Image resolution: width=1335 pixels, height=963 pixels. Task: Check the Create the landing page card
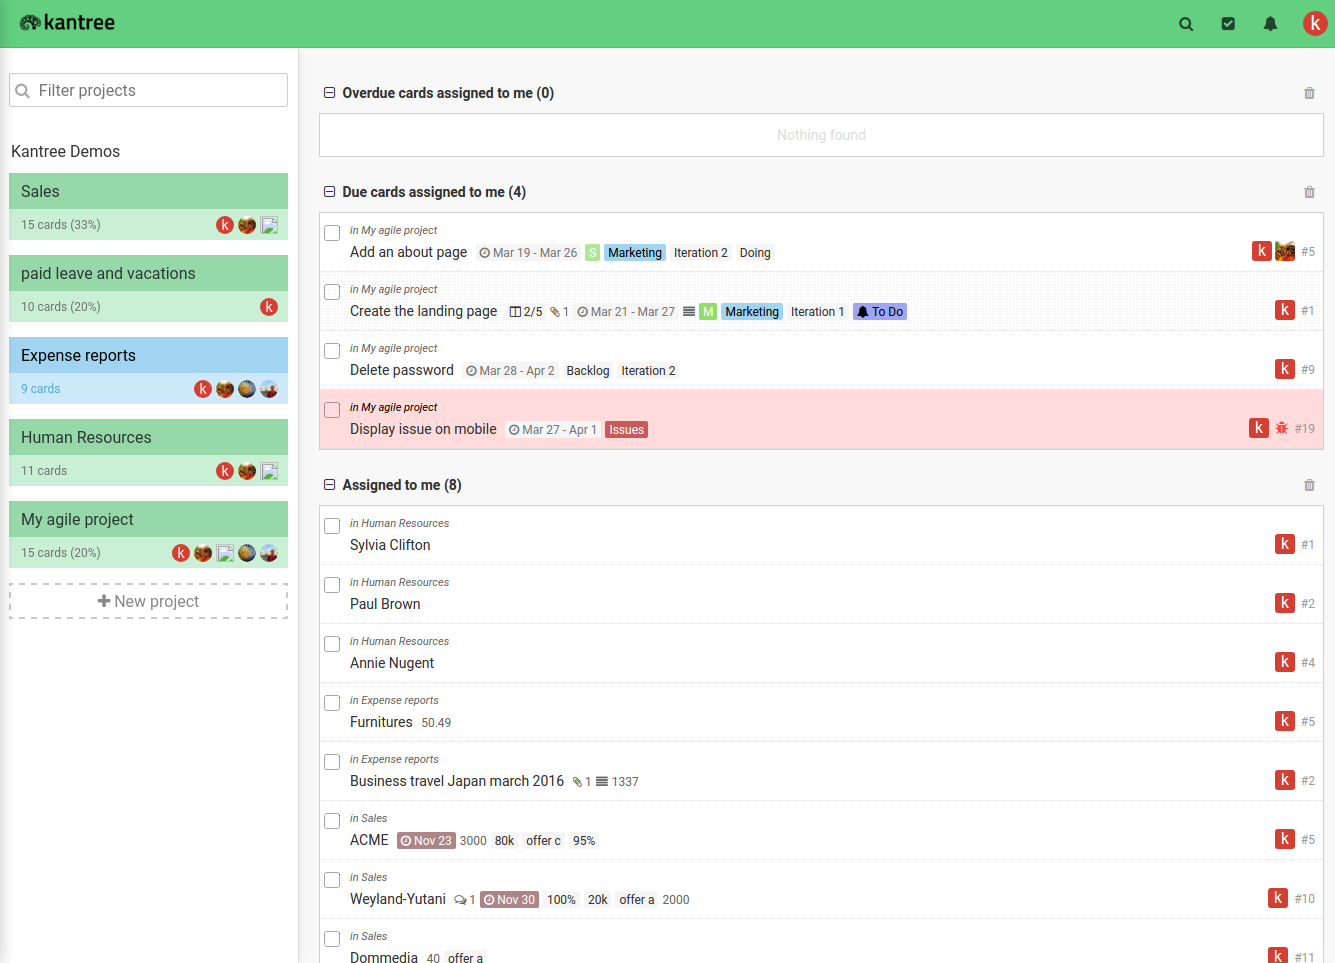click(x=332, y=292)
